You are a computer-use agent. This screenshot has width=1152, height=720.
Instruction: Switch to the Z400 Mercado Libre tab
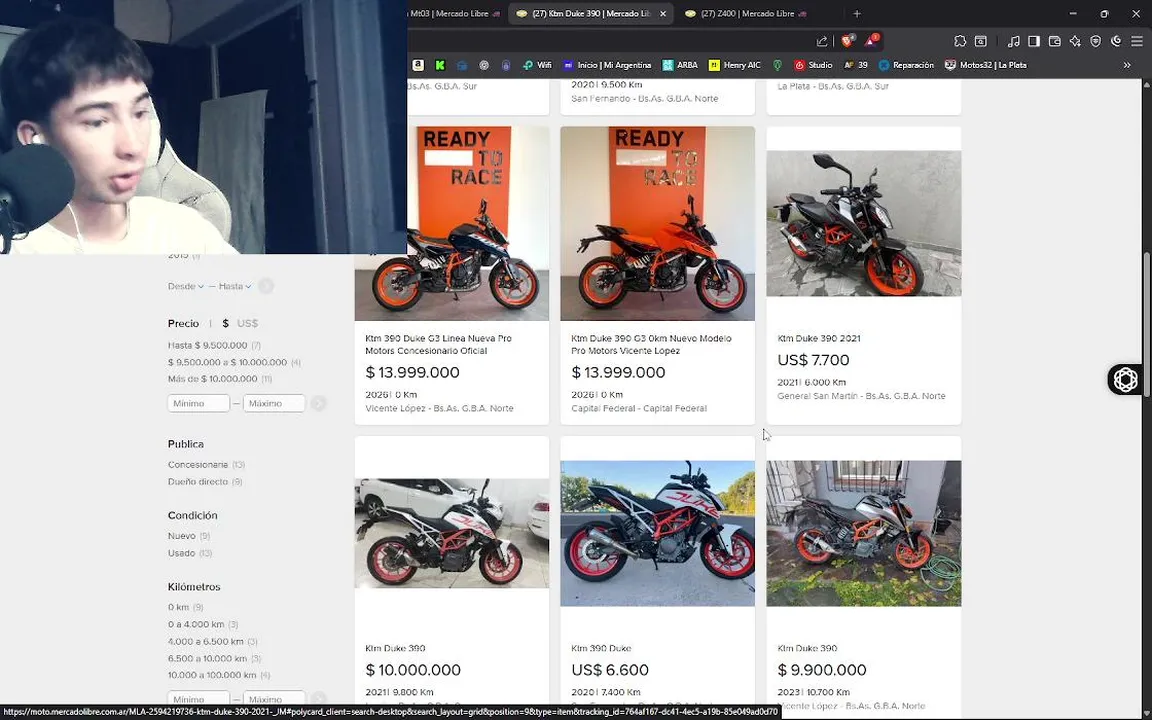click(748, 14)
